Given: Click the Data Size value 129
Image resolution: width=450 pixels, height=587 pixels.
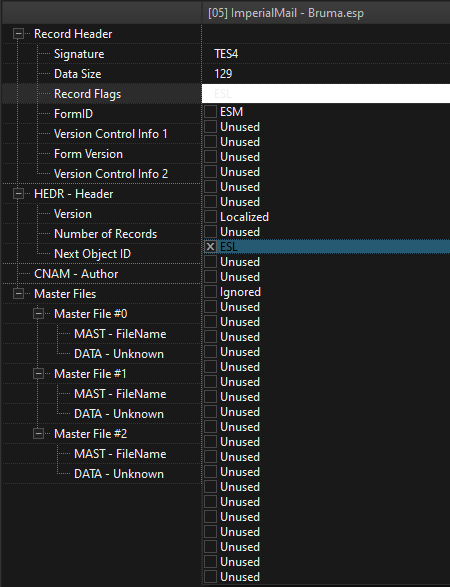Looking at the screenshot, I should coord(223,74).
